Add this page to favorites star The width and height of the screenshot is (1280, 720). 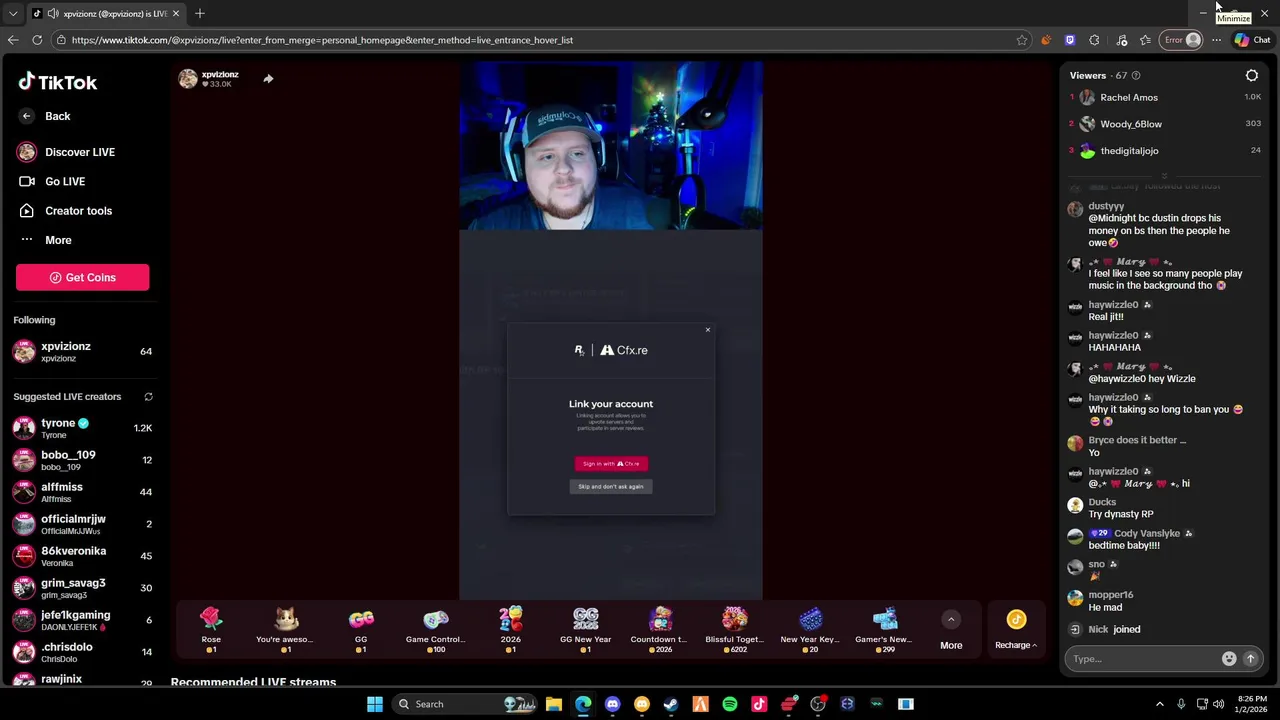click(1021, 40)
